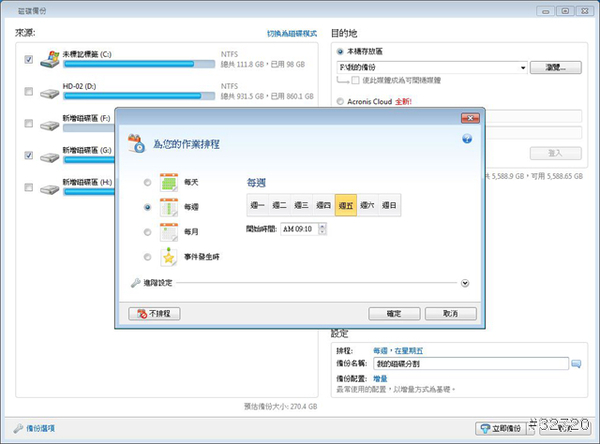The width and height of the screenshot is (600, 444).
Task: Open the 增量 backup scheme link
Action: pyautogui.click(x=380, y=379)
